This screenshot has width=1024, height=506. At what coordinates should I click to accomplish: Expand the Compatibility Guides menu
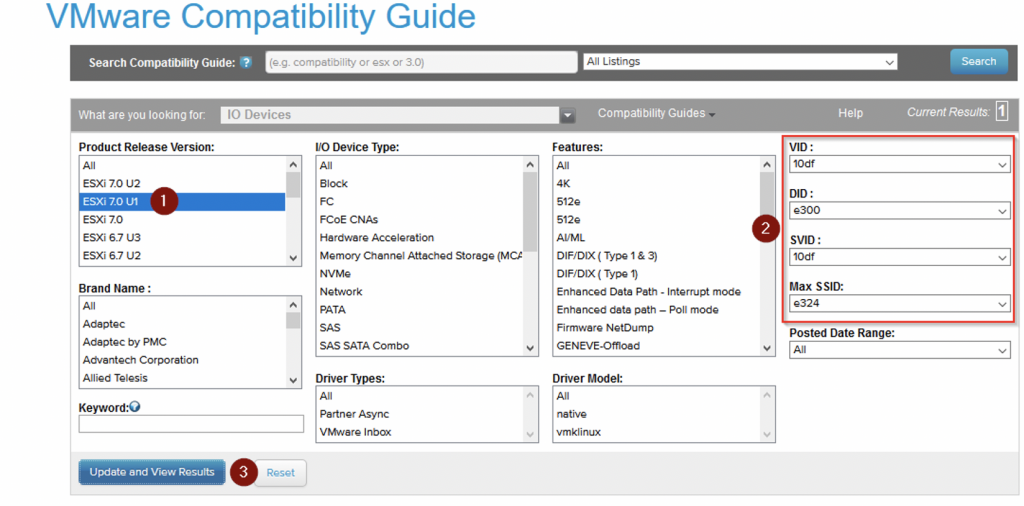656,114
